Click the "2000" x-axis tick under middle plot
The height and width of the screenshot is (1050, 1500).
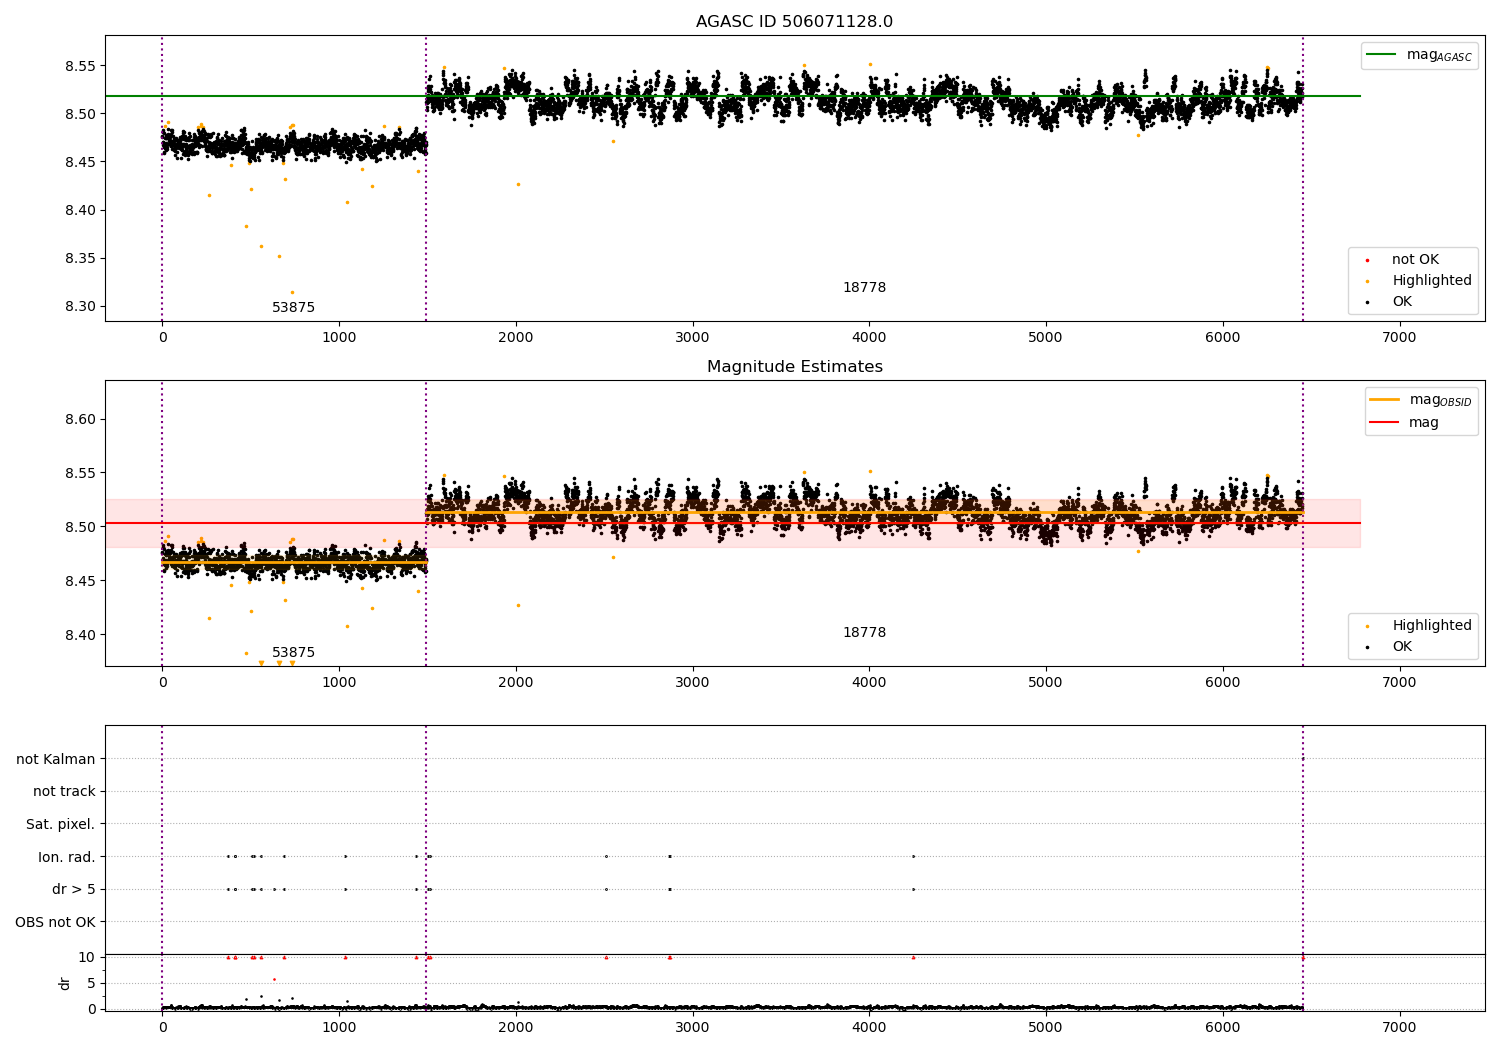click(x=516, y=683)
